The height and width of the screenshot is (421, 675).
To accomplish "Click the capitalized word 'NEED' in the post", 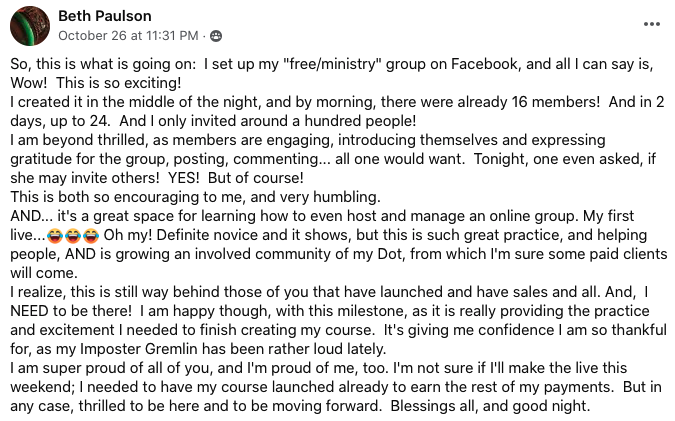I will point(29,310).
